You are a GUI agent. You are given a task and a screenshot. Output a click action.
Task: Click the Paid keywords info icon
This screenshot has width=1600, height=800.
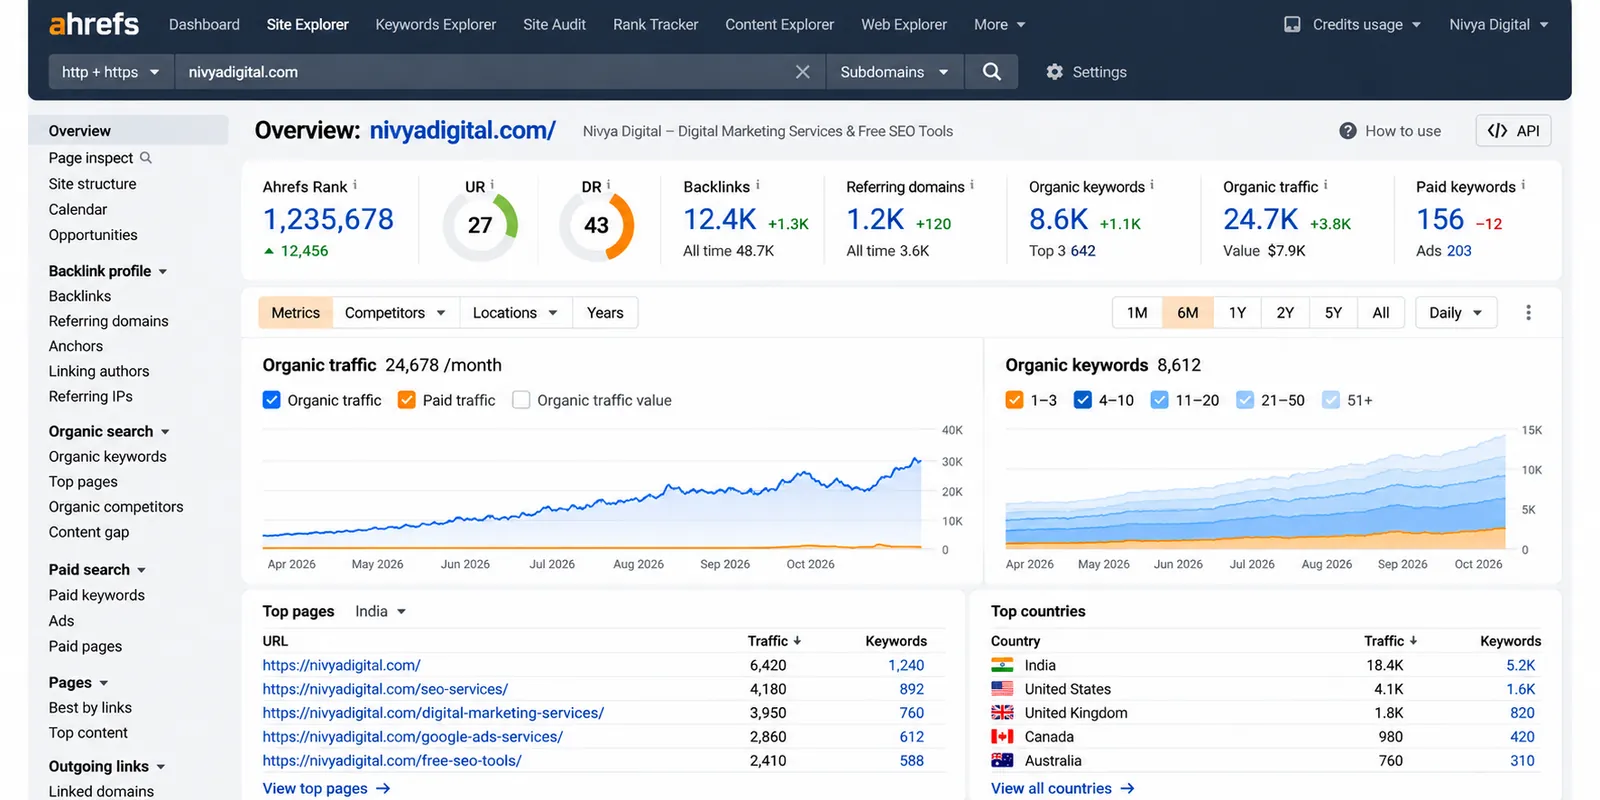click(1523, 185)
